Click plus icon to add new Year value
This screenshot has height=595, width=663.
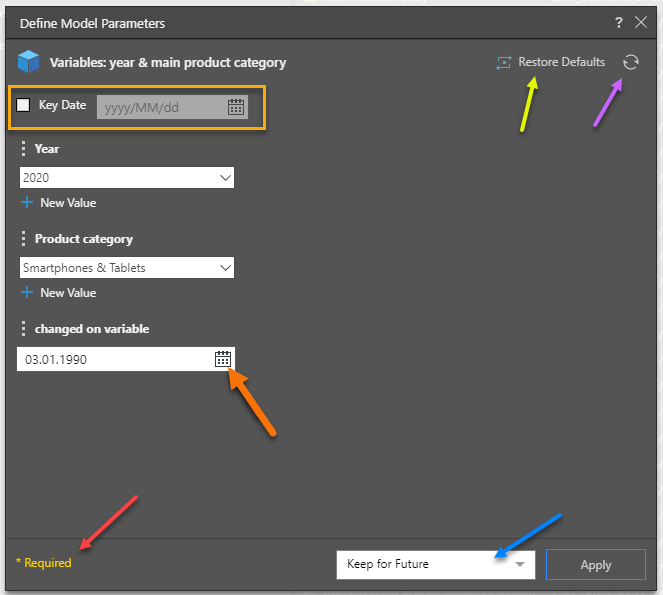pyautogui.click(x=27, y=203)
